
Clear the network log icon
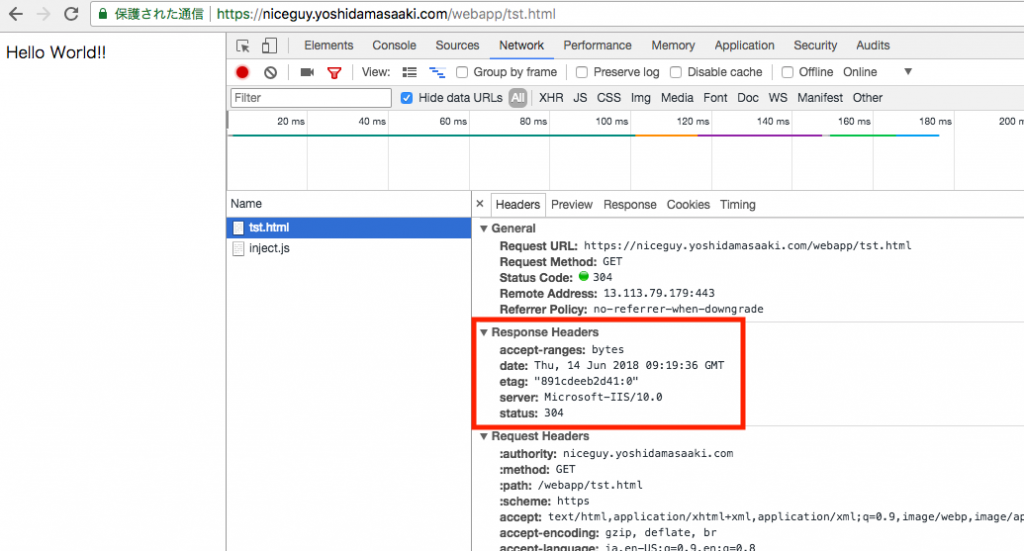[270, 72]
